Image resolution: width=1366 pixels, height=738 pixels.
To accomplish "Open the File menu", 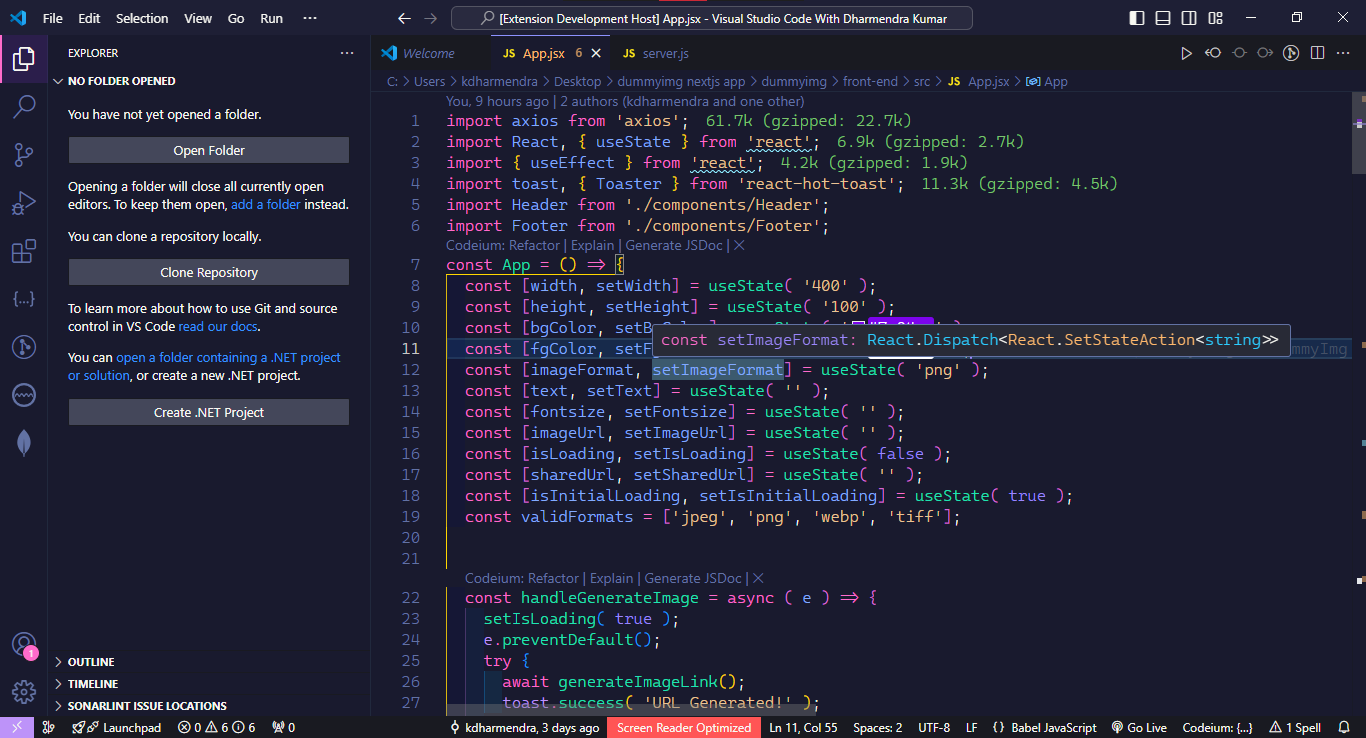I will tap(52, 18).
